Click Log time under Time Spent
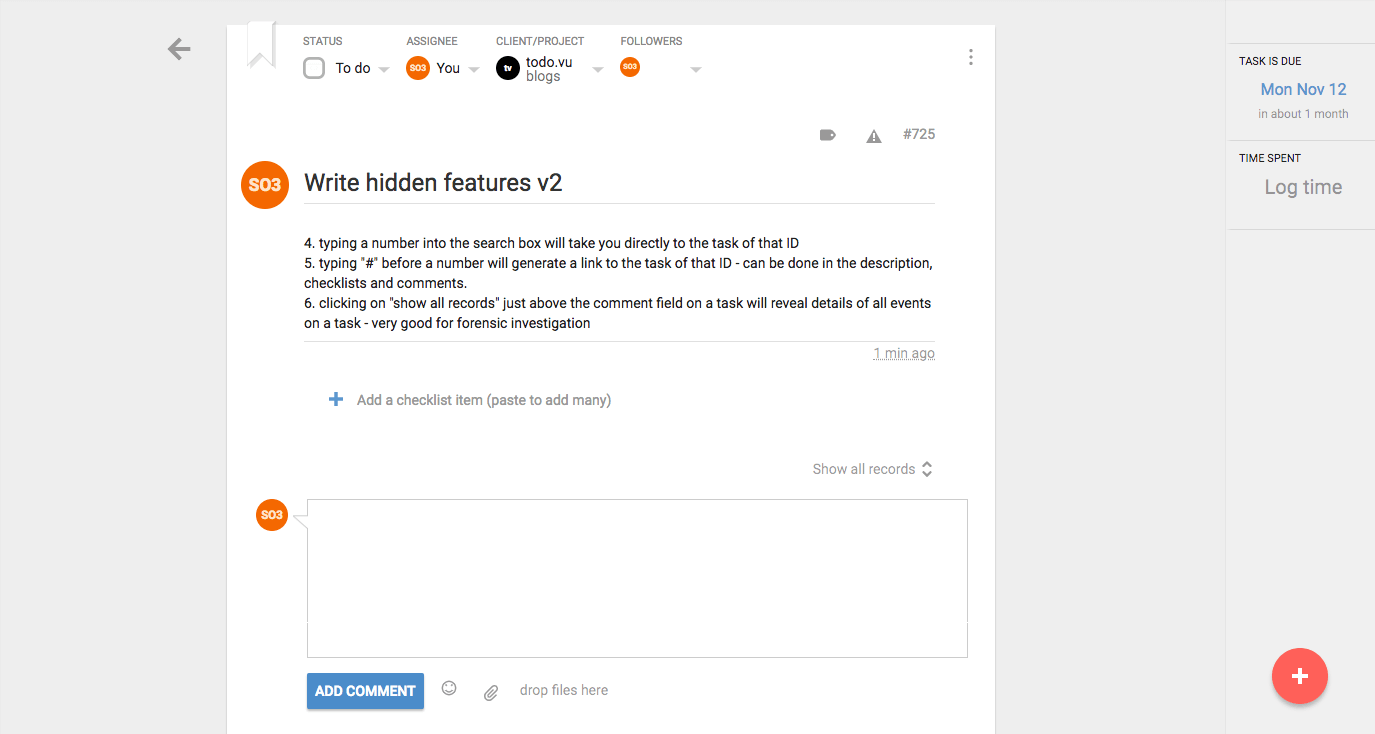 (1303, 187)
